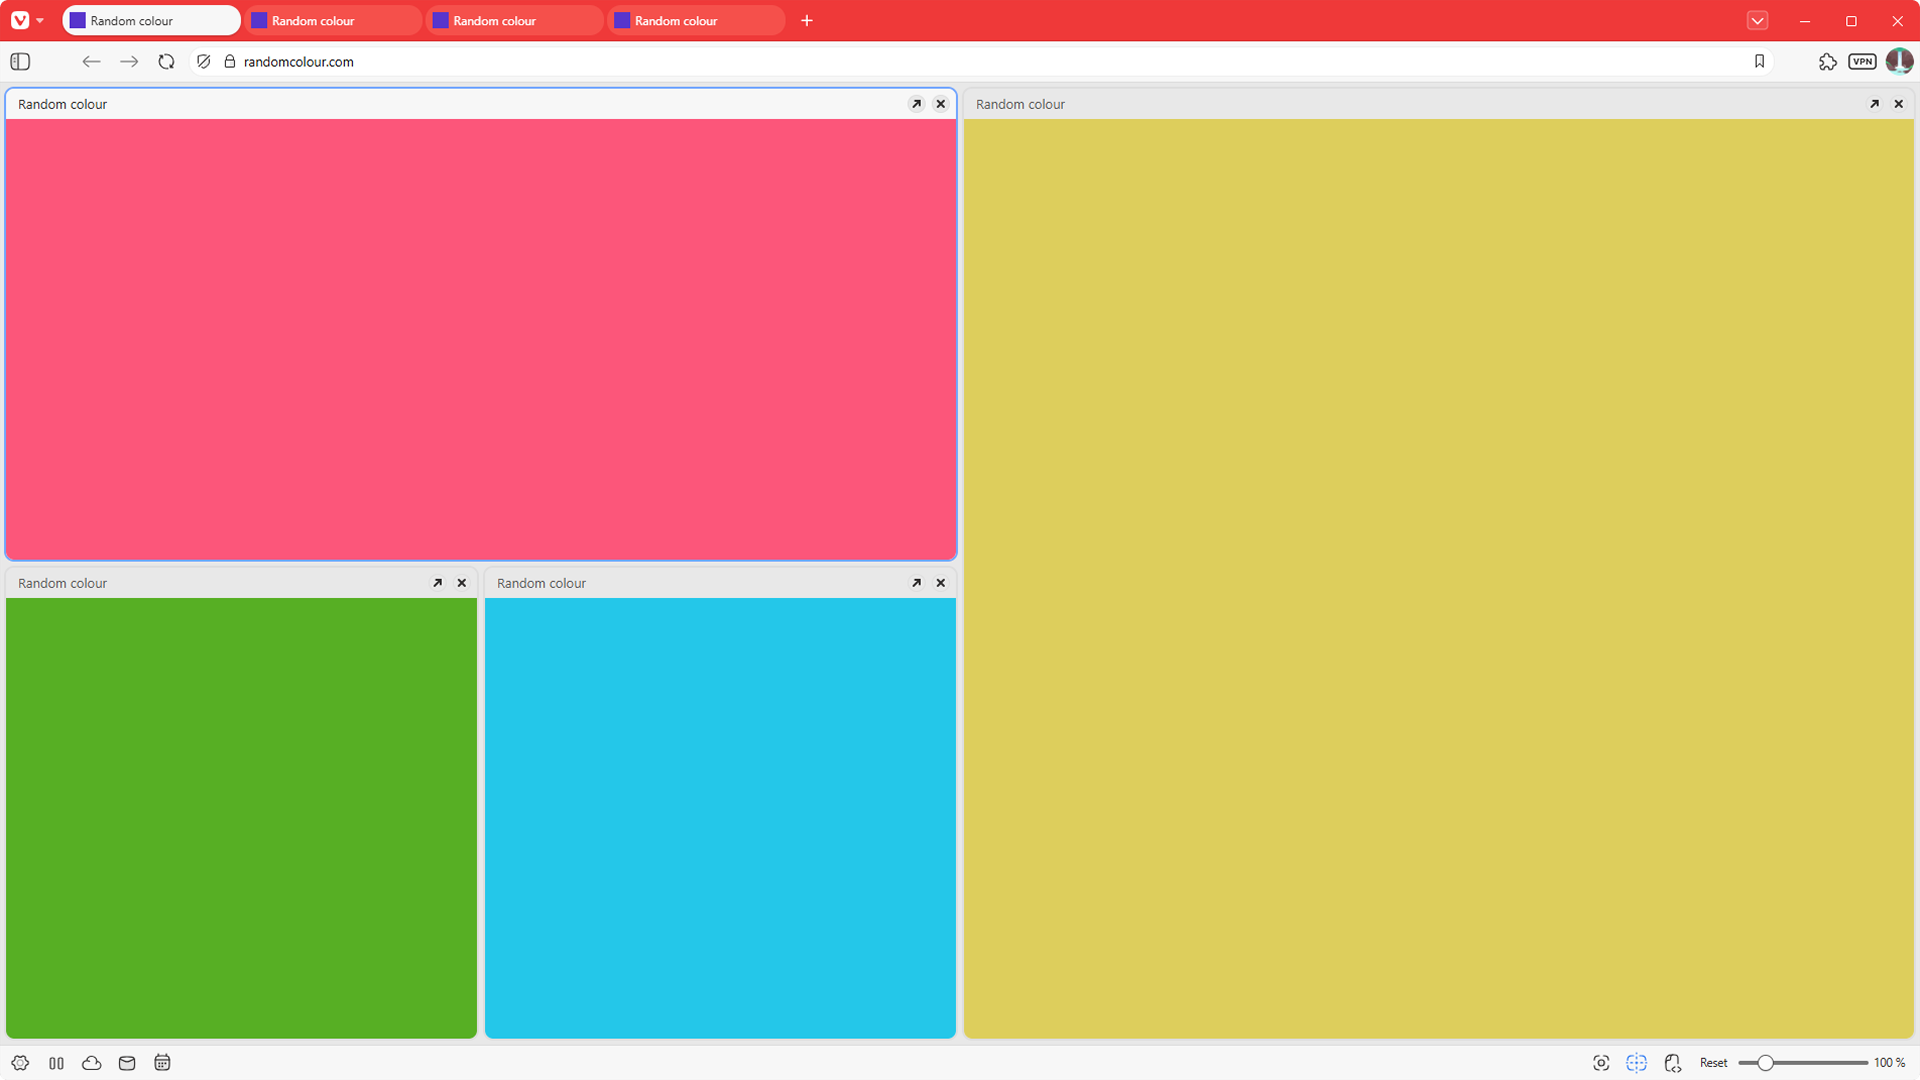The image size is (1920, 1080).
Task: Disable page tiling via blue tiling icon
Action: (1637, 1063)
